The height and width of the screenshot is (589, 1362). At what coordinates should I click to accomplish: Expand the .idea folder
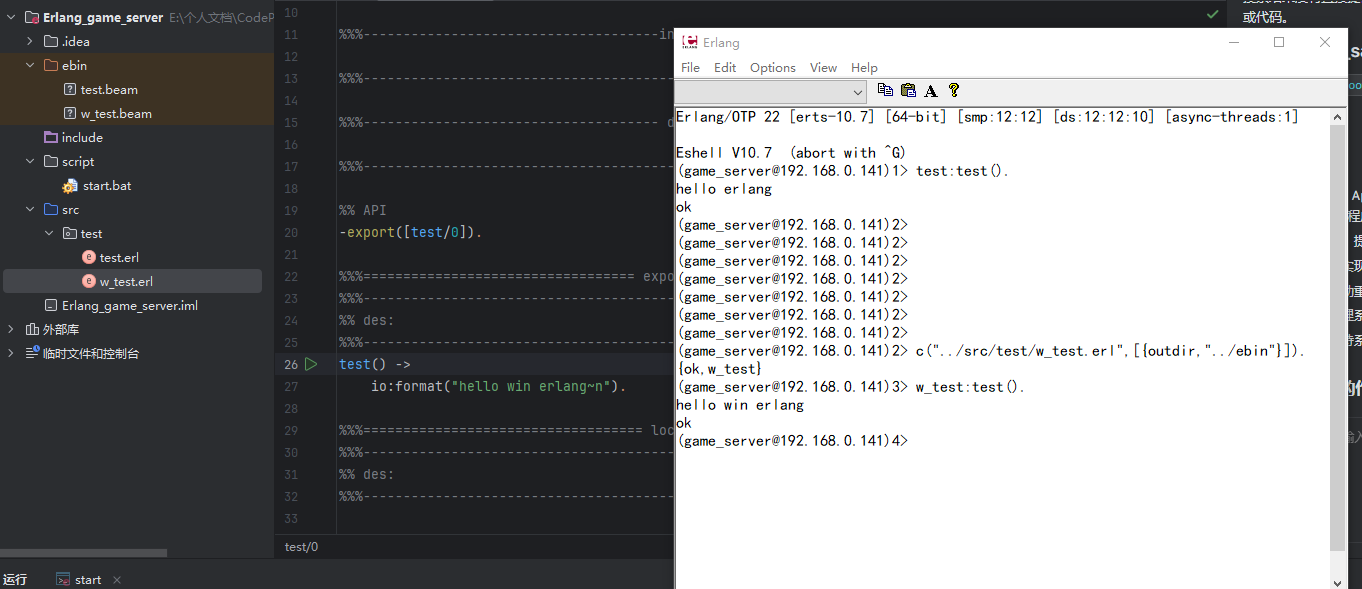coord(30,42)
